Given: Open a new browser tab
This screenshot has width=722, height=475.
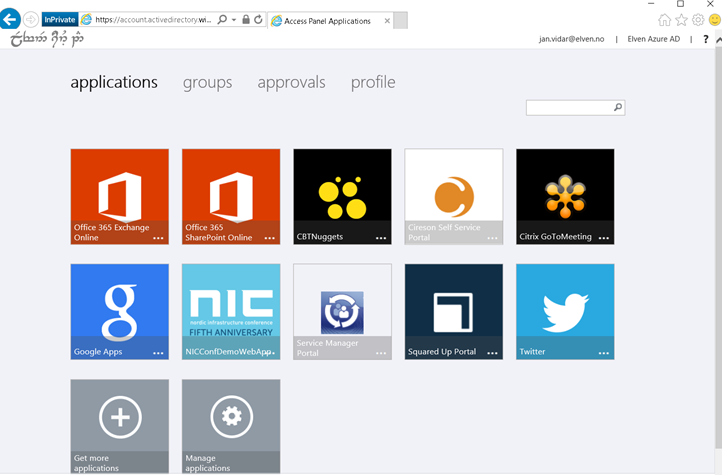Looking at the screenshot, I should coord(401,21).
